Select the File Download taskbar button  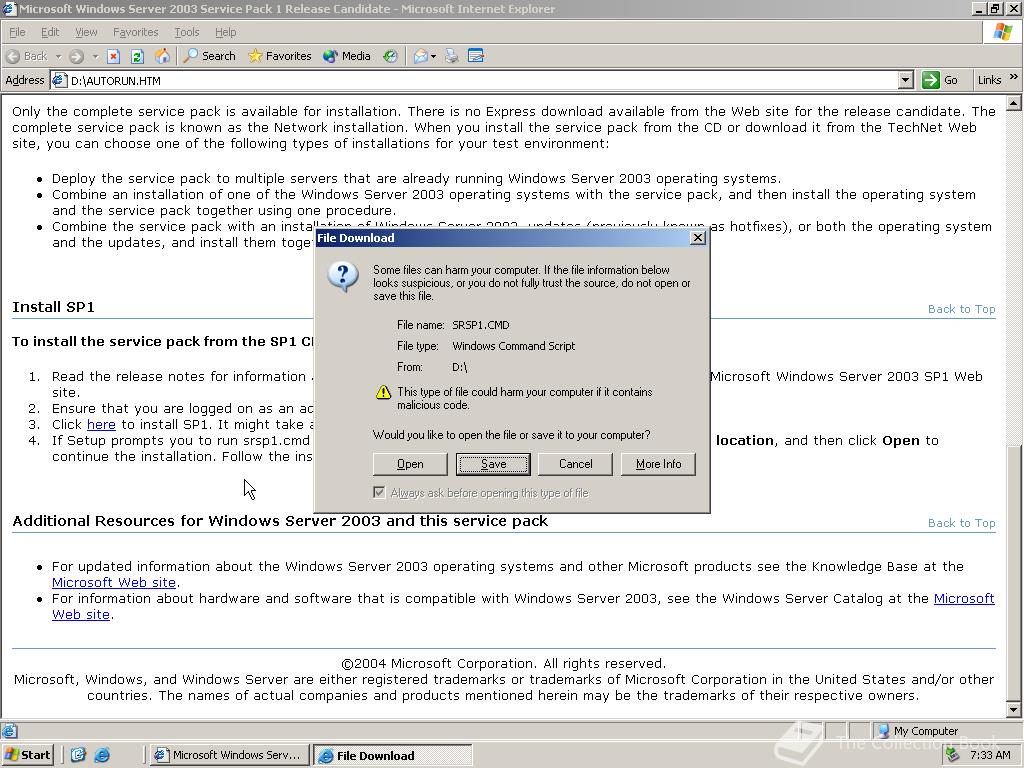[x=392, y=756]
